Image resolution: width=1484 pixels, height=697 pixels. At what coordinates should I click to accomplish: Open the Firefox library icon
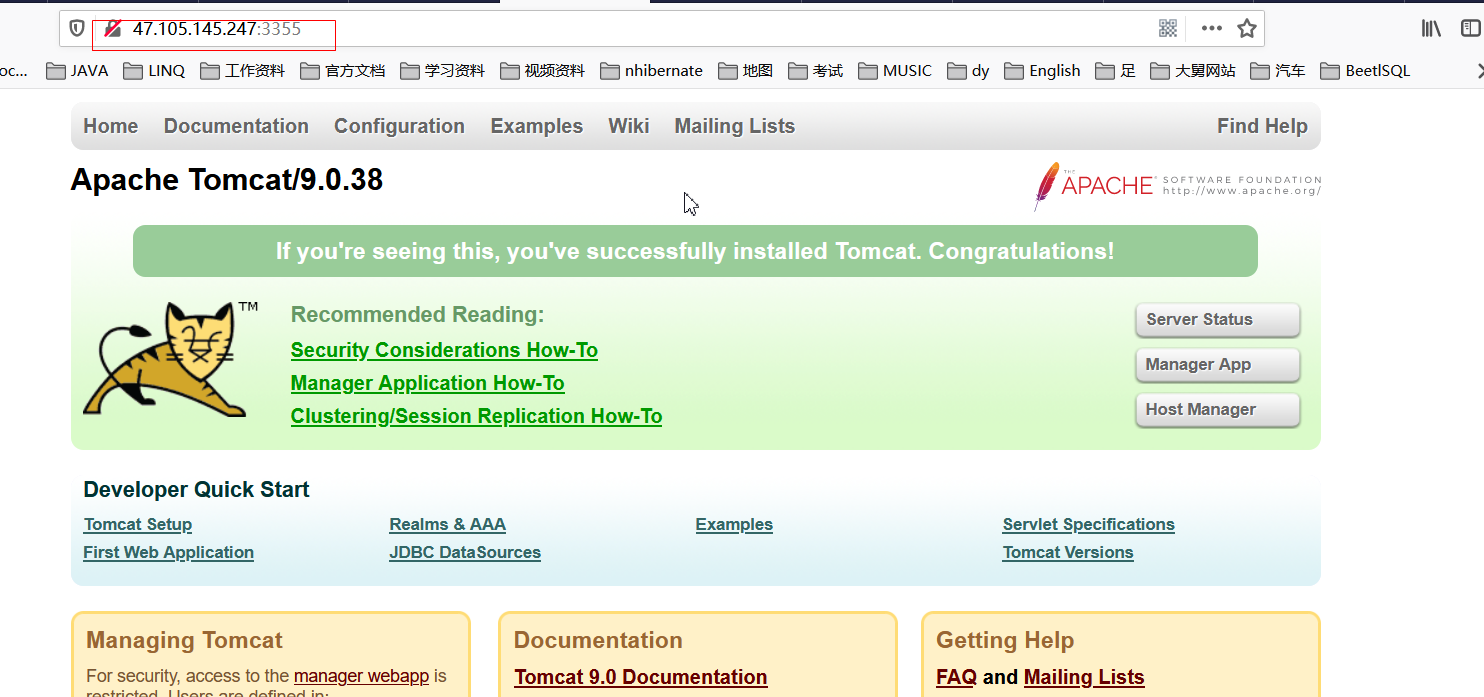point(1432,29)
